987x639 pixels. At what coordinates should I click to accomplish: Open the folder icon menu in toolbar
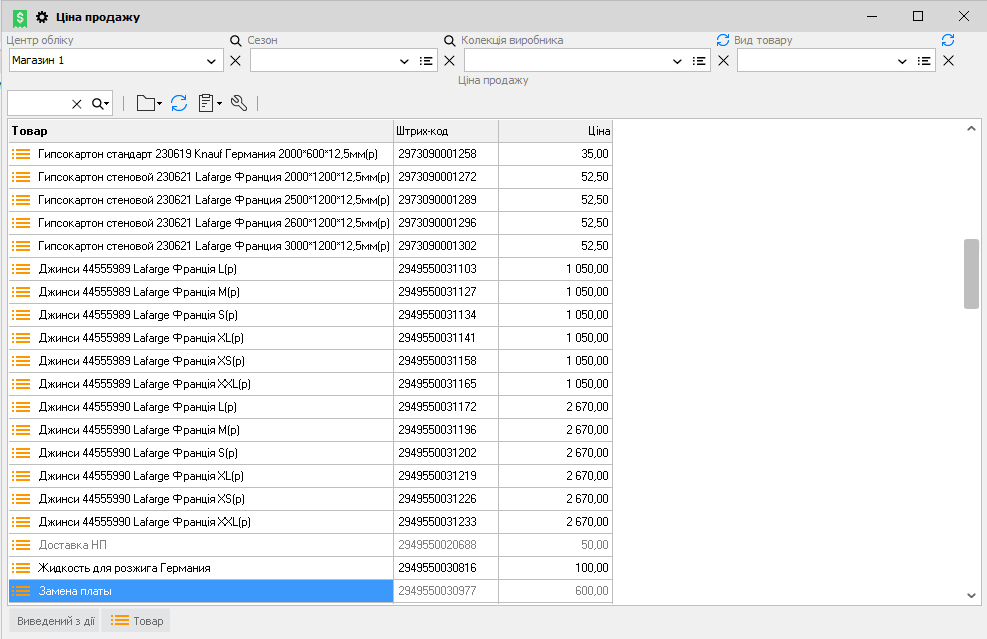pyautogui.click(x=149, y=103)
